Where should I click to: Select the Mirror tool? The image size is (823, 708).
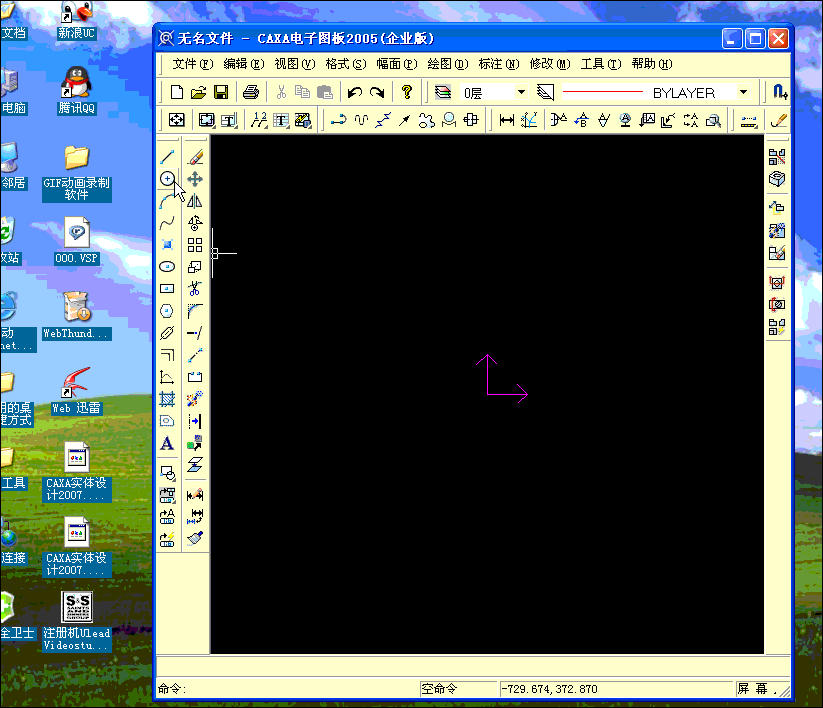tap(195, 201)
